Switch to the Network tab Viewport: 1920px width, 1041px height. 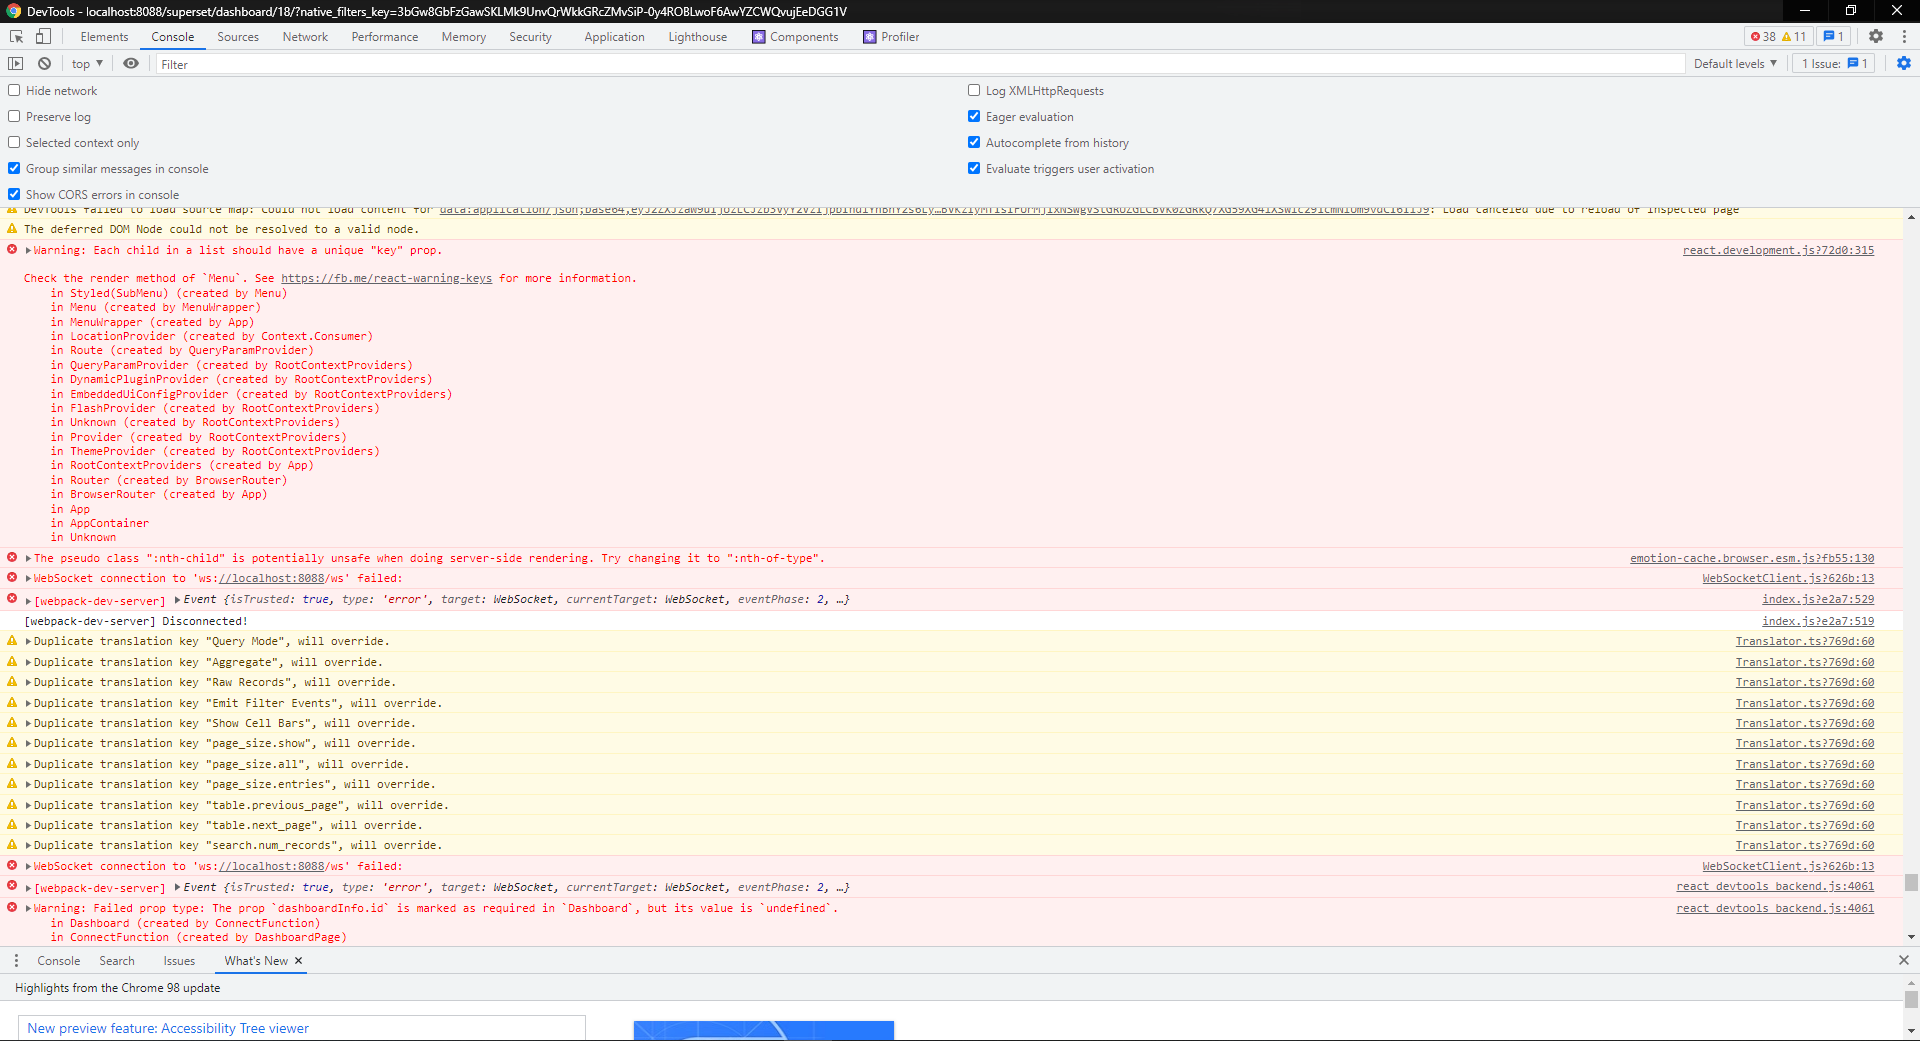click(304, 36)
